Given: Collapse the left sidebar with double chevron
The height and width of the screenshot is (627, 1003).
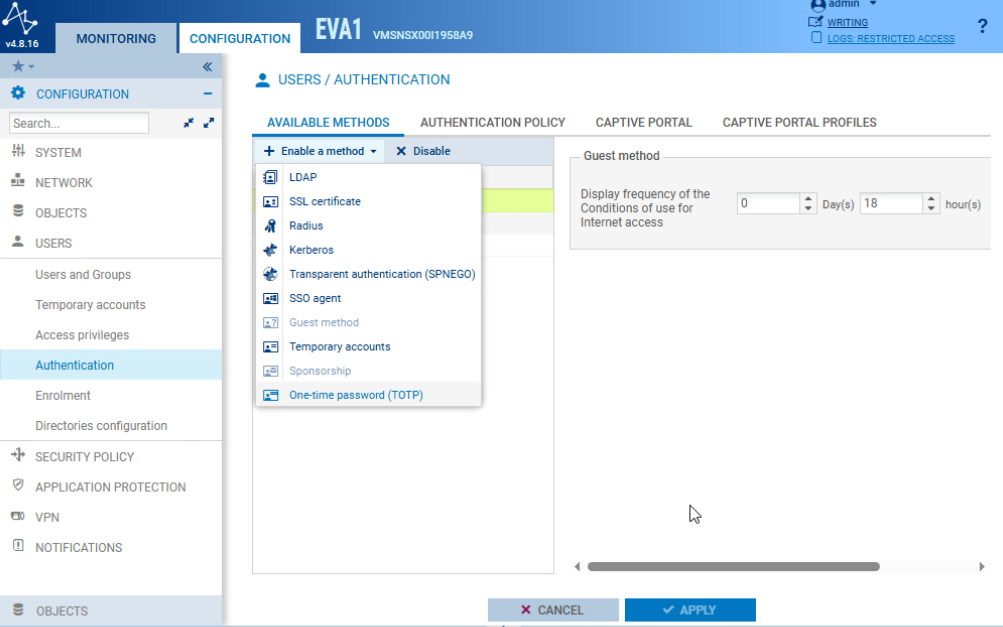Looking at the screenshot, I should [207, 67].
